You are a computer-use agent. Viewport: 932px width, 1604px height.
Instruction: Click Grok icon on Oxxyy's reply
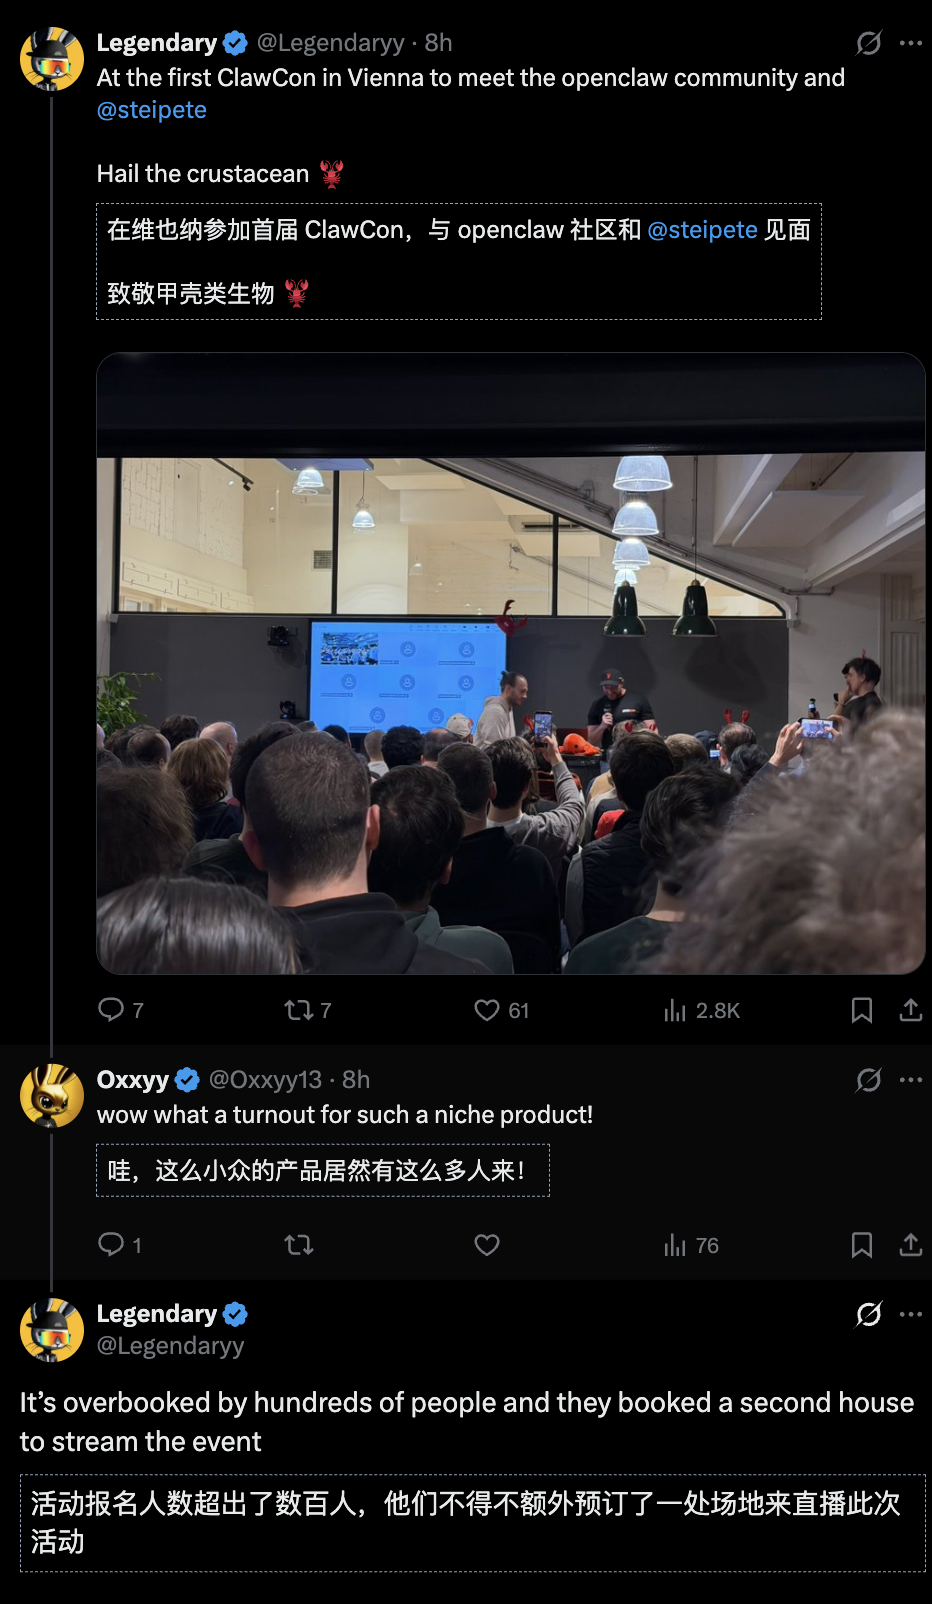click(869, 1080)
